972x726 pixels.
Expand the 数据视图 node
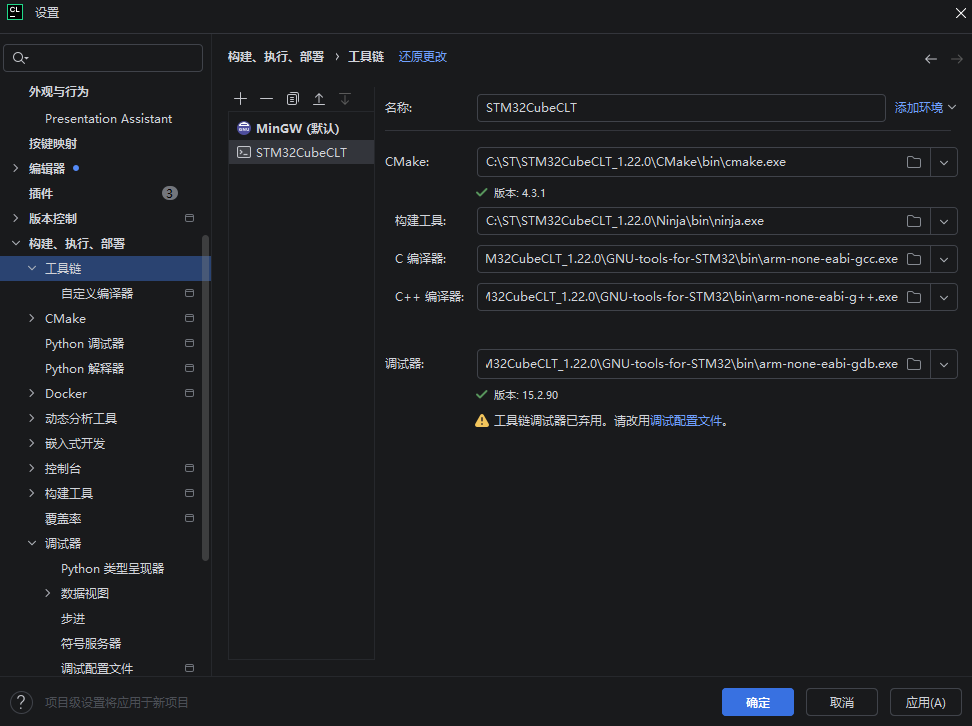pos(48,593)
